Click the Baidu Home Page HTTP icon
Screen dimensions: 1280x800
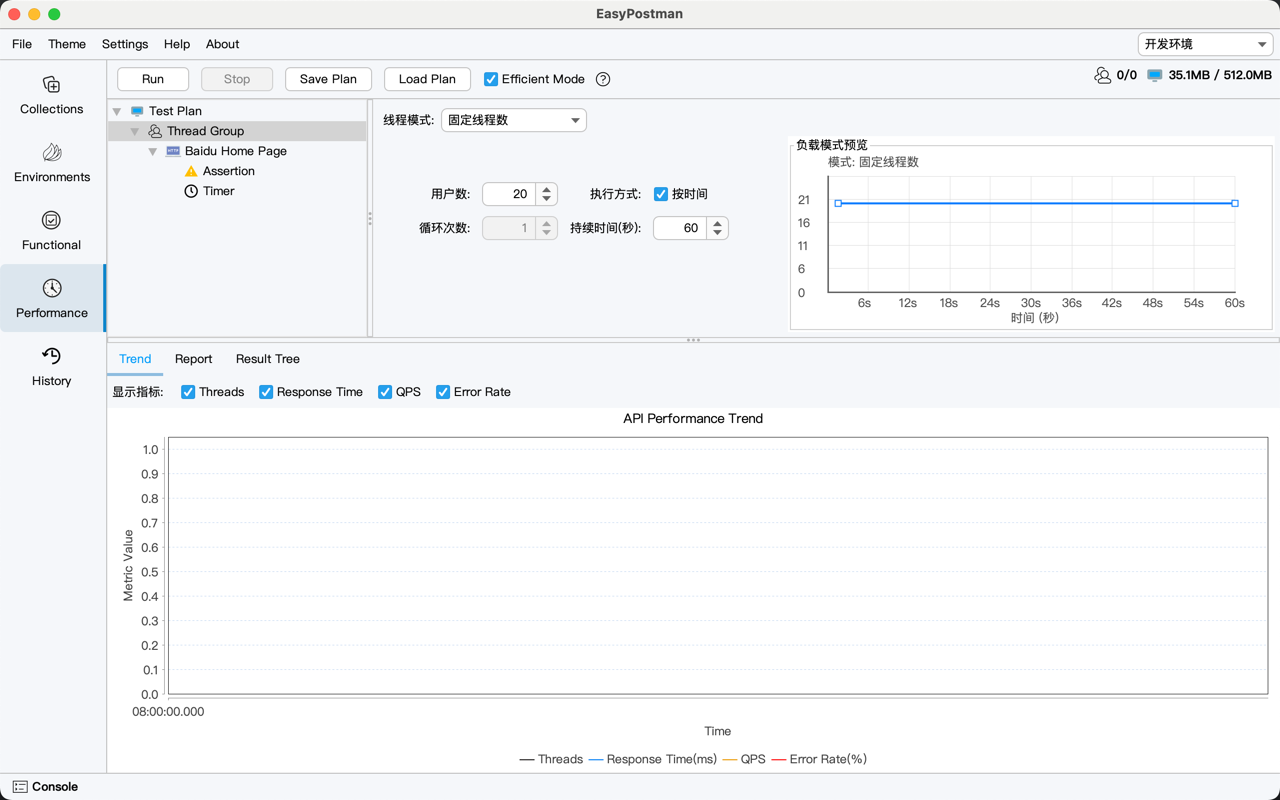tap(173, 151)
